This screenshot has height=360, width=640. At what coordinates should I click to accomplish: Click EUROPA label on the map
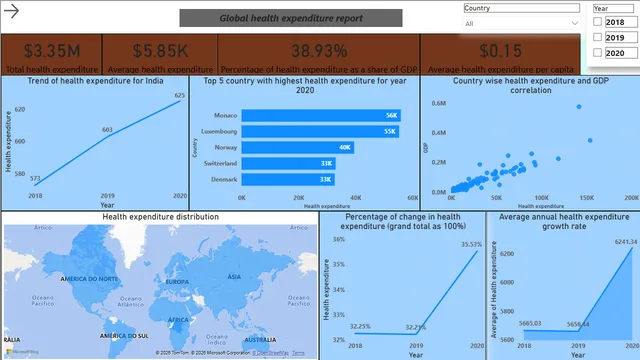pos(177,282)
